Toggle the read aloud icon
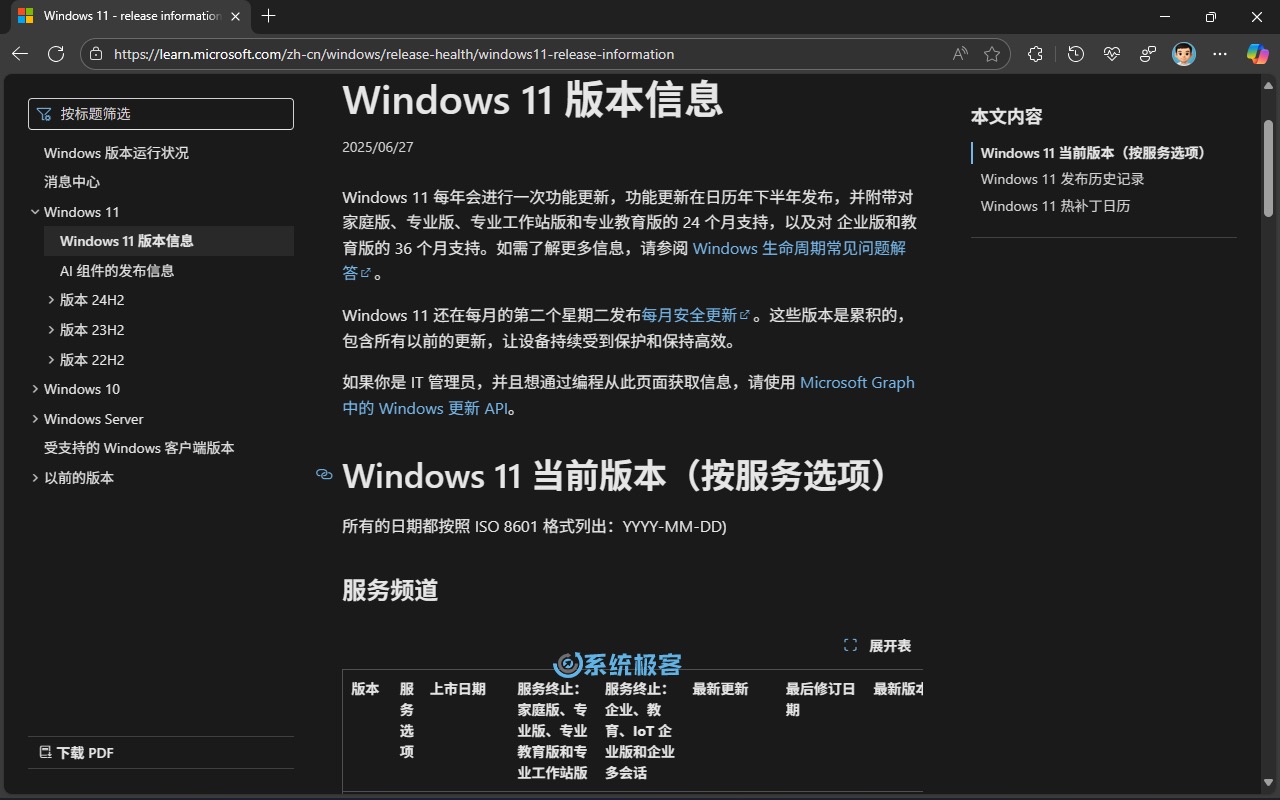Screen dimensions: 1280x800 [960, 54]
